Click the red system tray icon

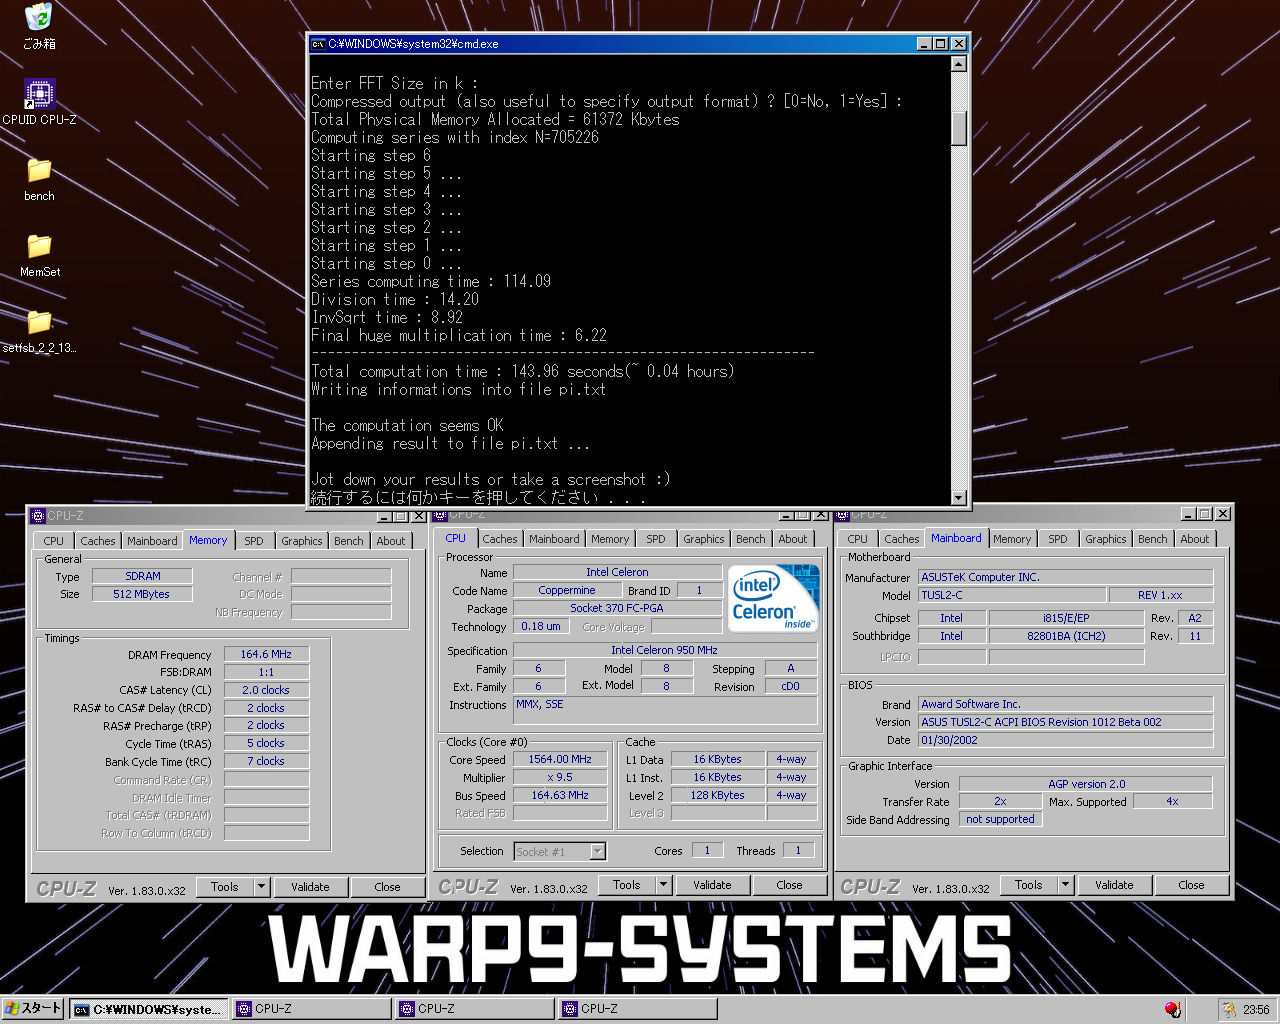point(1172,1009)
